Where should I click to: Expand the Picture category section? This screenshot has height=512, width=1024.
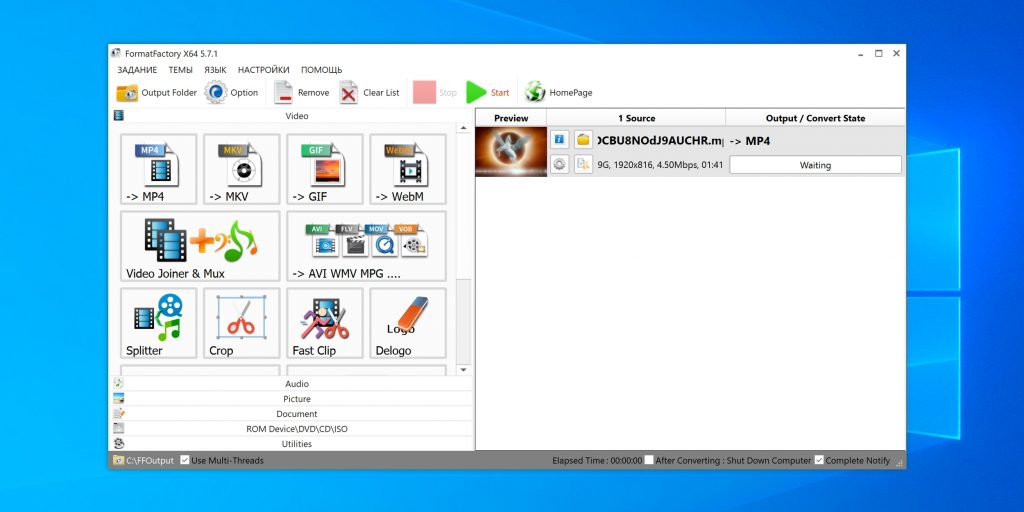pyautogui.click(x=291, y=399)
